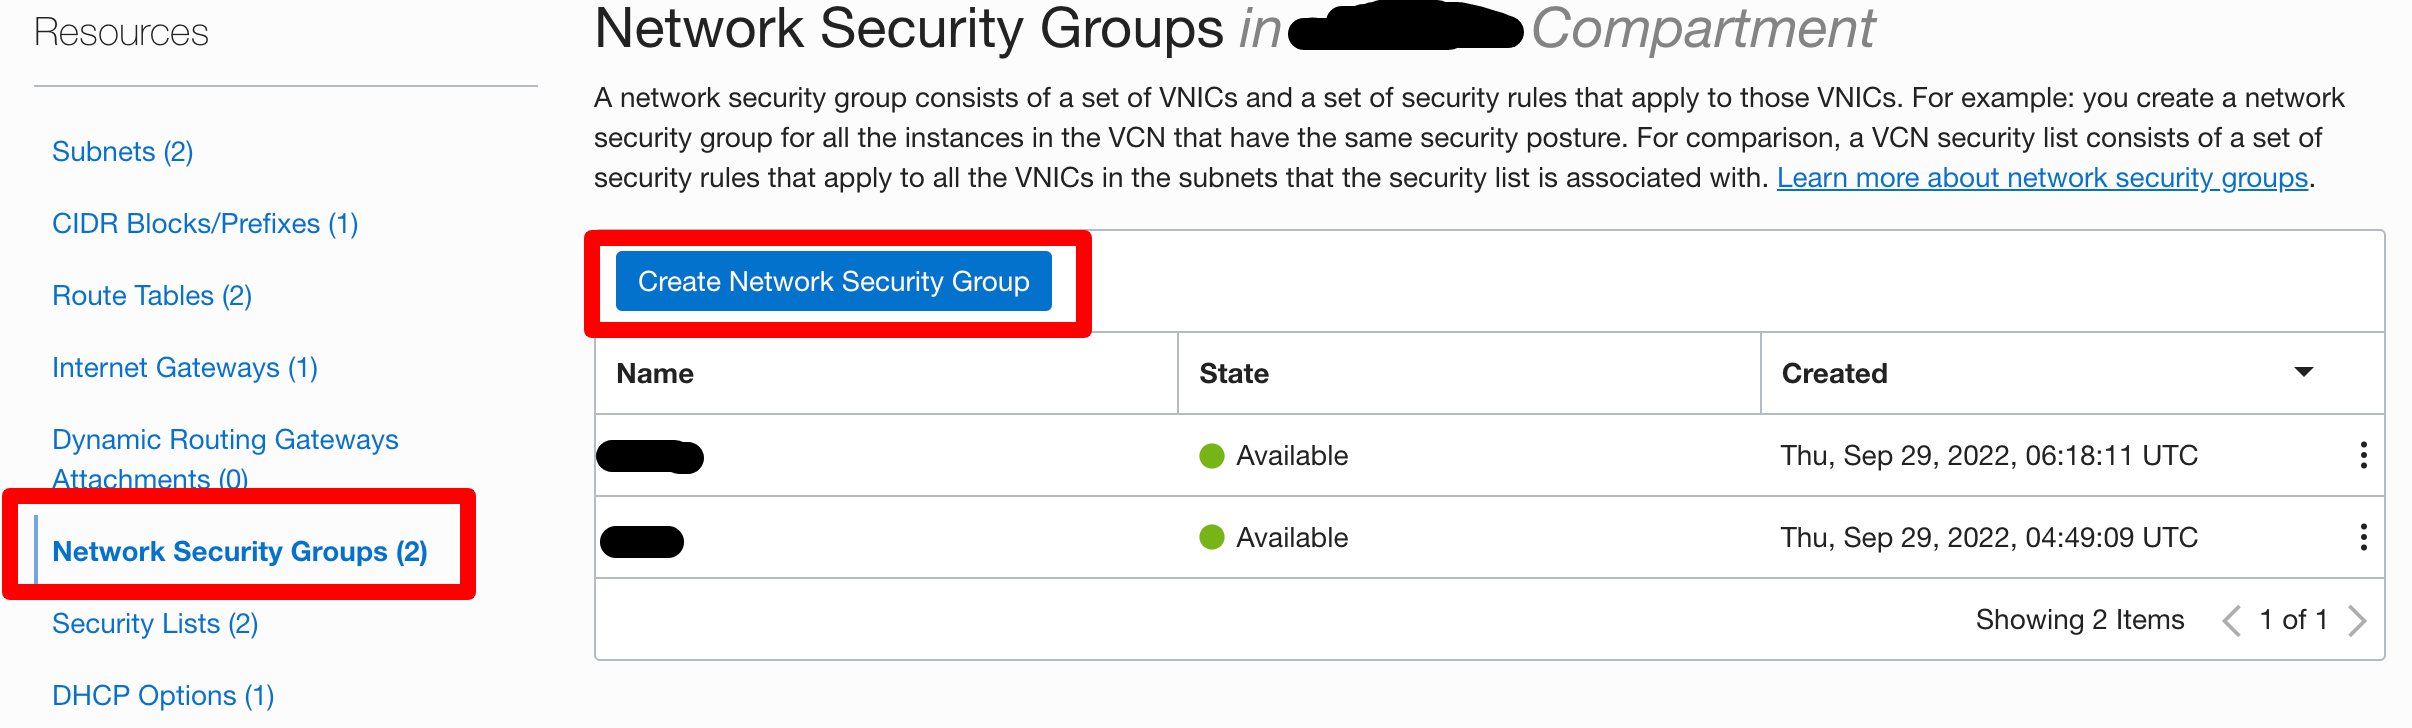Open actions menu for 04:49:09 UTC row
The width and height of the screenshot is (2412, 728).
point(2363,537)
